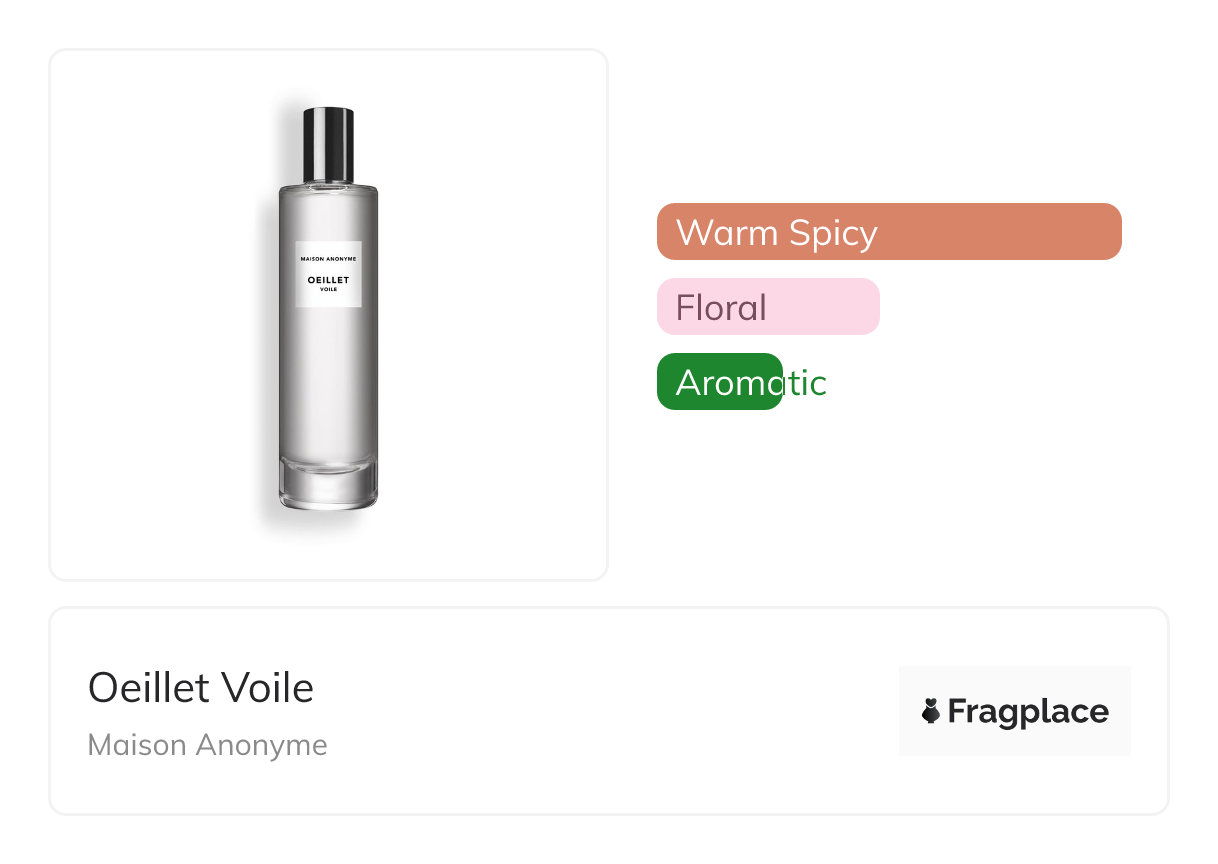
Task: Select the green Aromatic accord bar
Action: pos(719,382)
